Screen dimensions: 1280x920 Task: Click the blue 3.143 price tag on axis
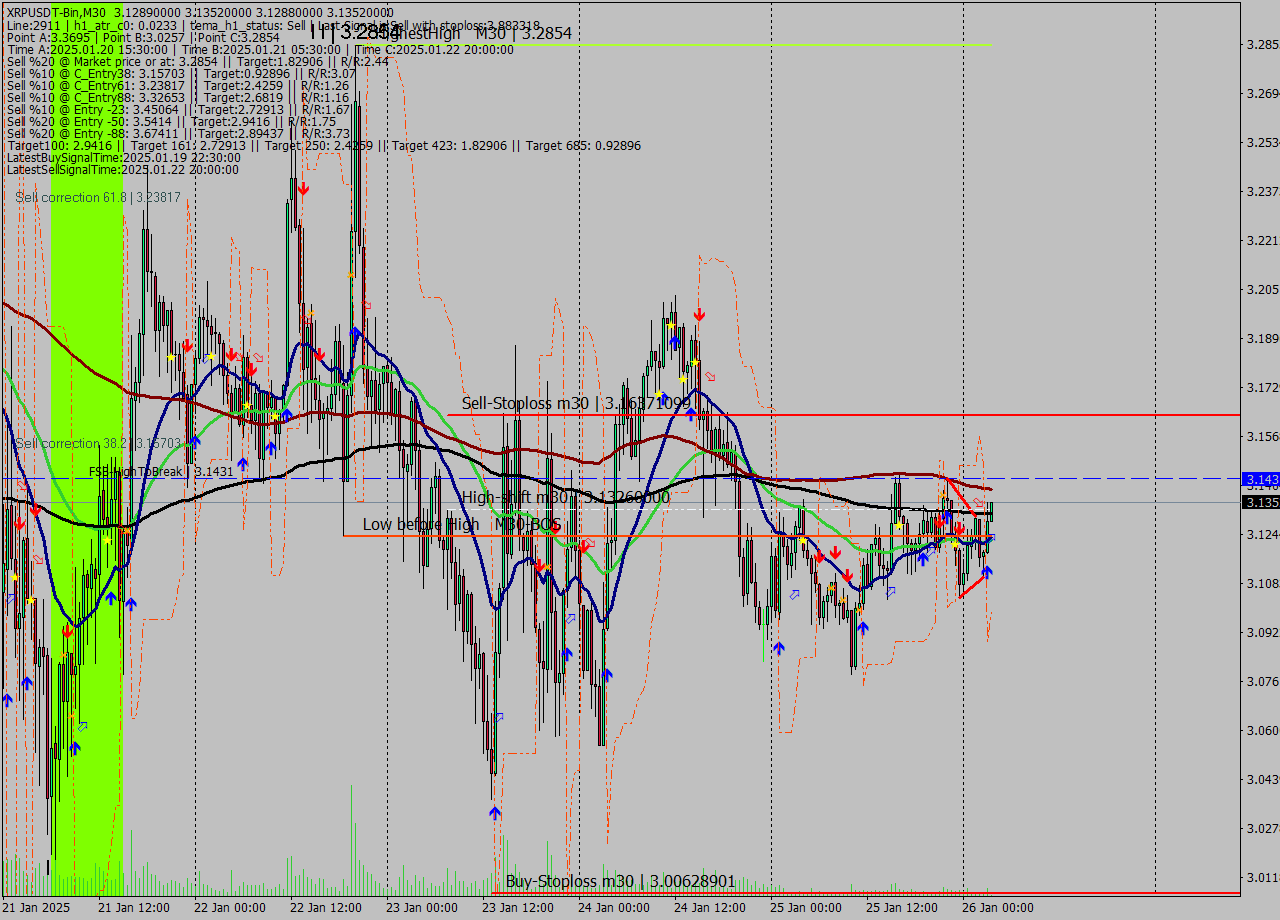coord(1260,479)
